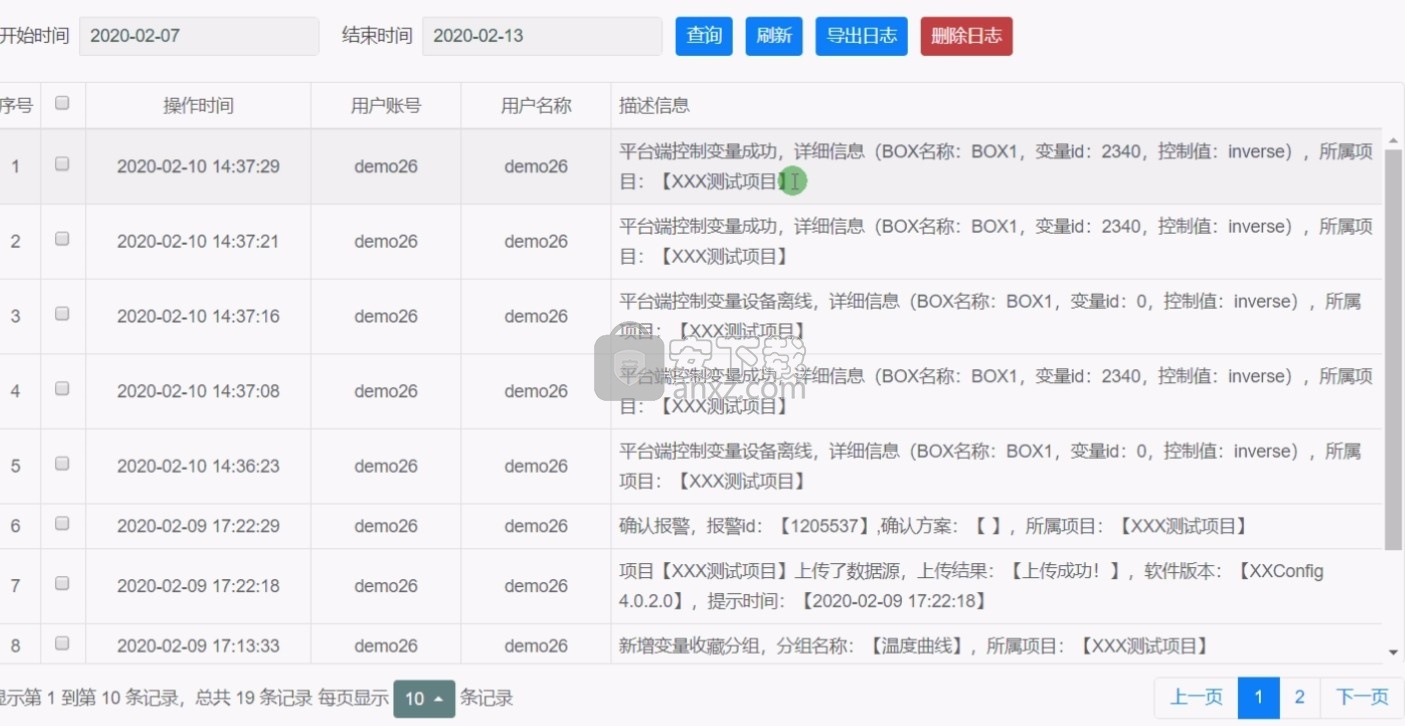
Task: Click timestamp 2020-02-09 17:13:33
Action: pyautogui.click(x=198, y=646)
